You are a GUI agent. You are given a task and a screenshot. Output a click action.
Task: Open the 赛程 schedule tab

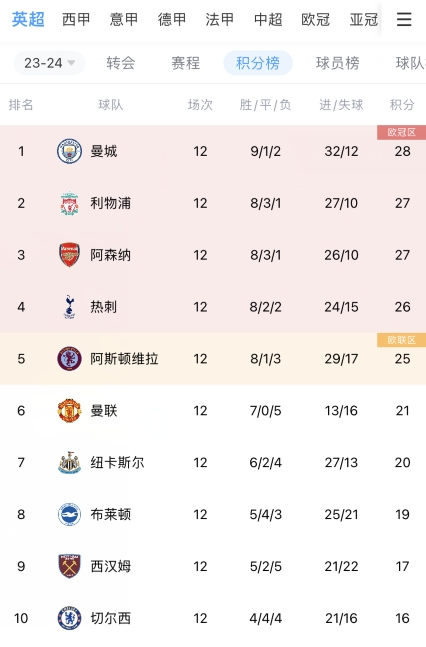click(186, 63)
